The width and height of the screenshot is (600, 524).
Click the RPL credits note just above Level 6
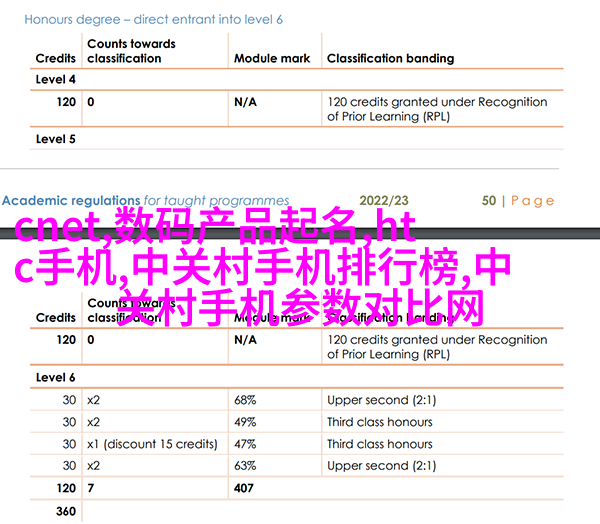tap(437, 347)
